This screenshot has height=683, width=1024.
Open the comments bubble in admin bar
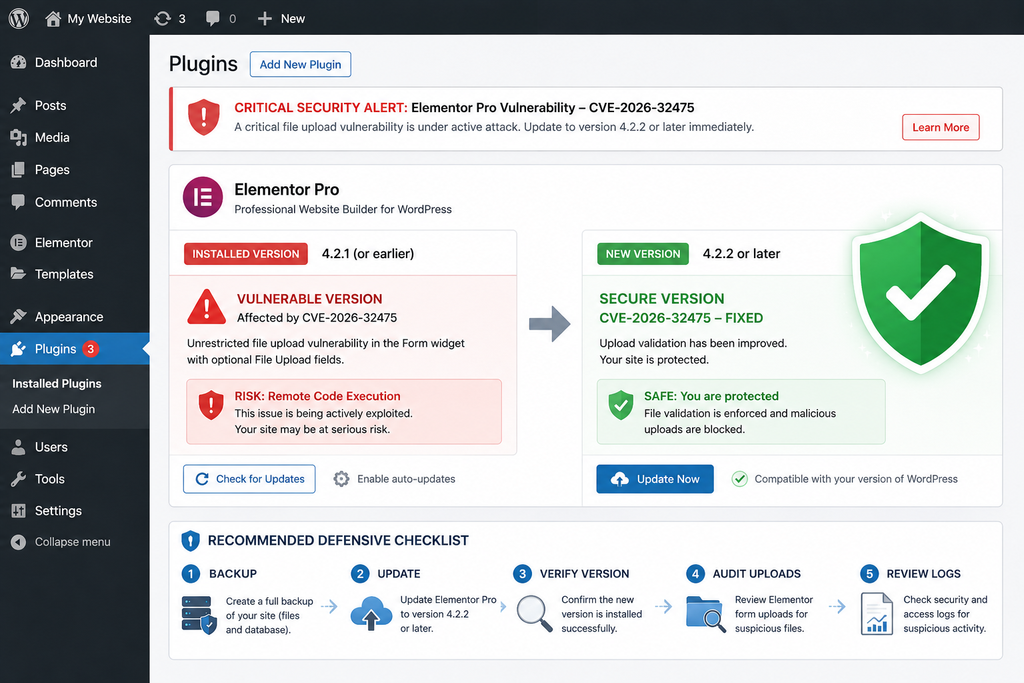213,18
